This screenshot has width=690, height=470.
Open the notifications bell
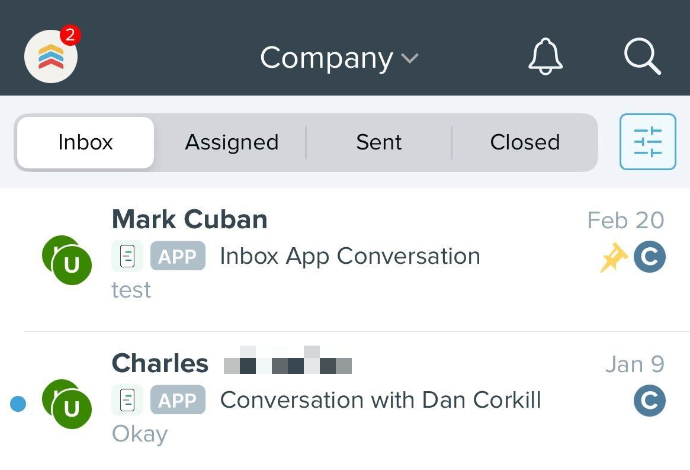(545, 57)
